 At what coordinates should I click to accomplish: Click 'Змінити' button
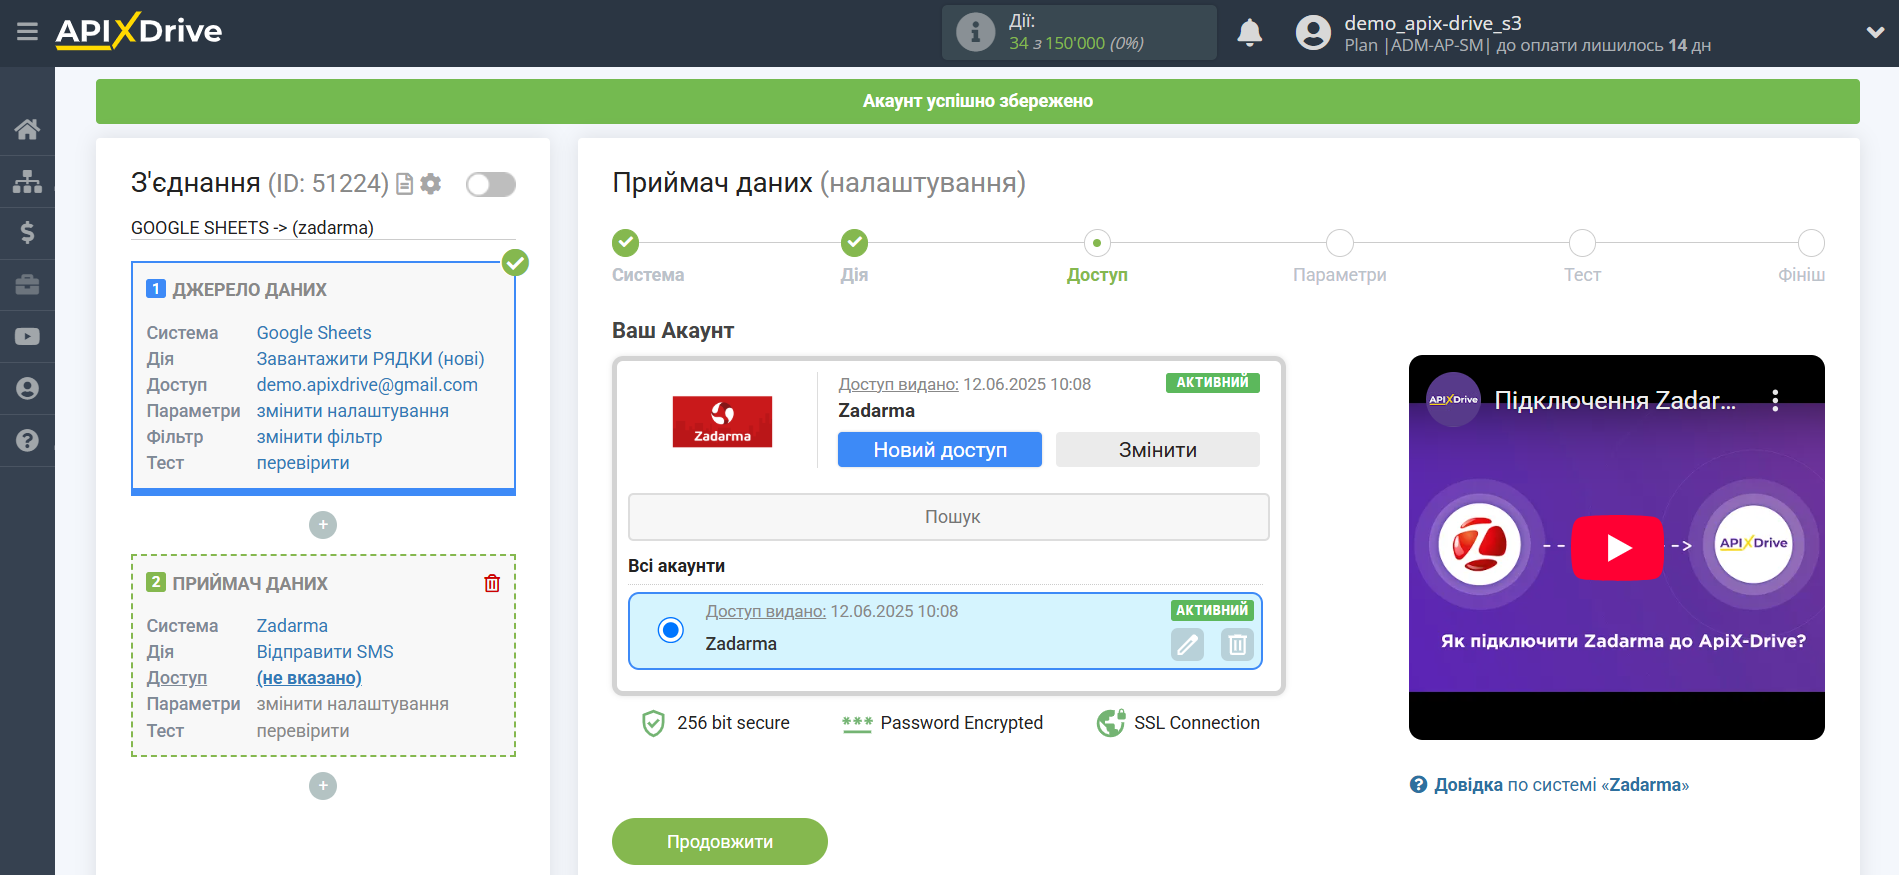point(1158,450)
